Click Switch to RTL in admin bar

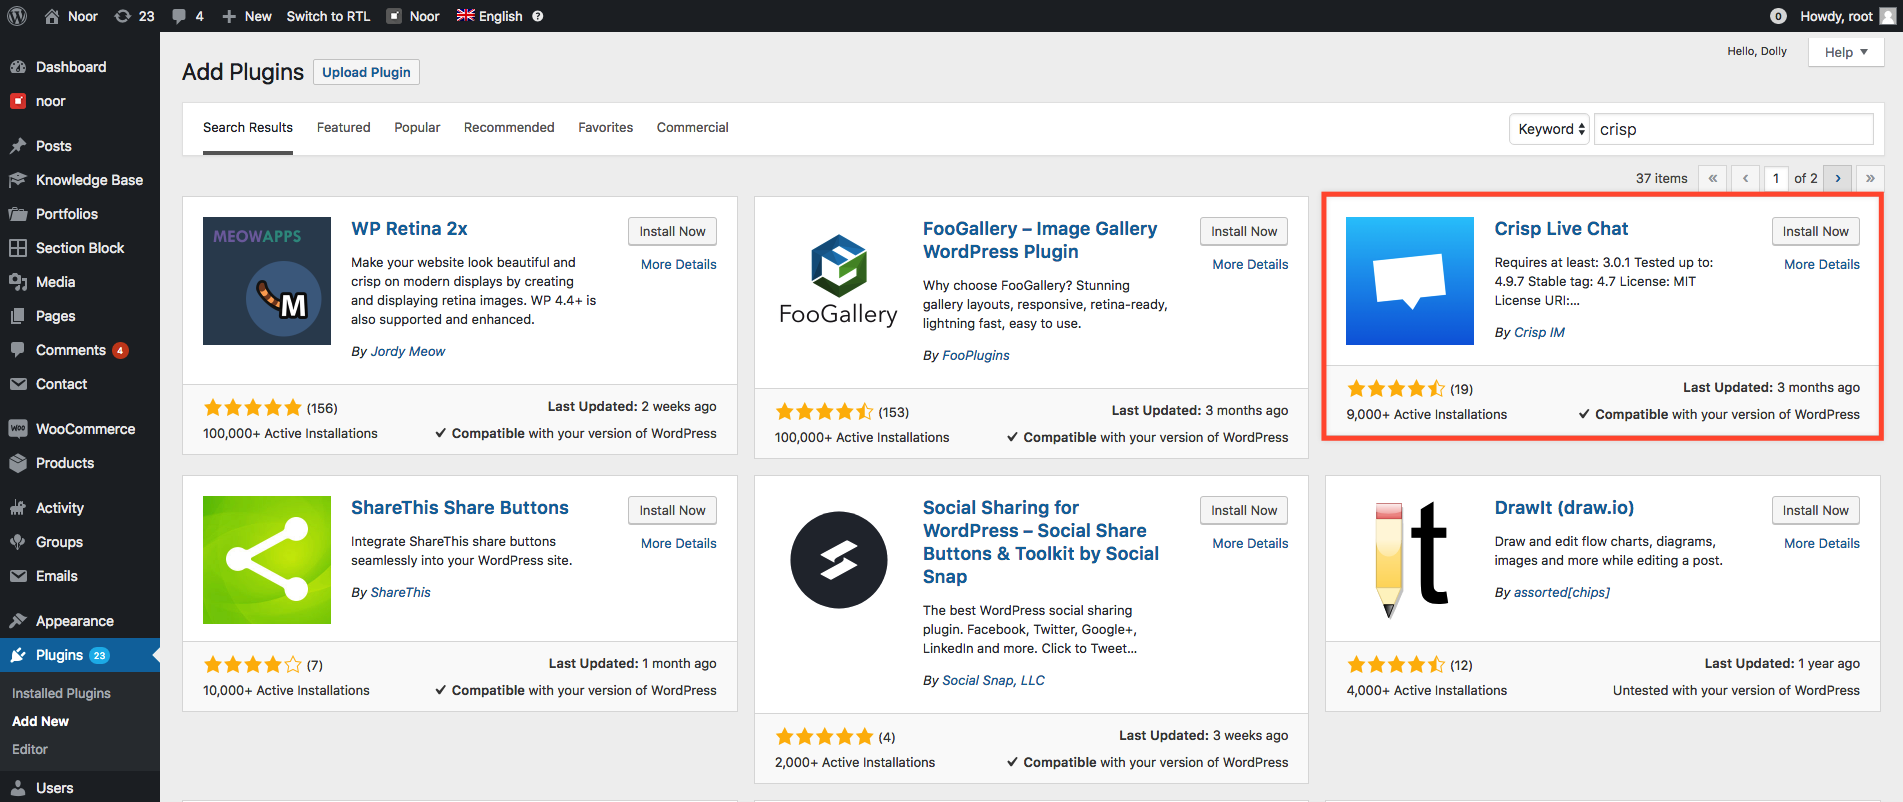pos(328,16)
